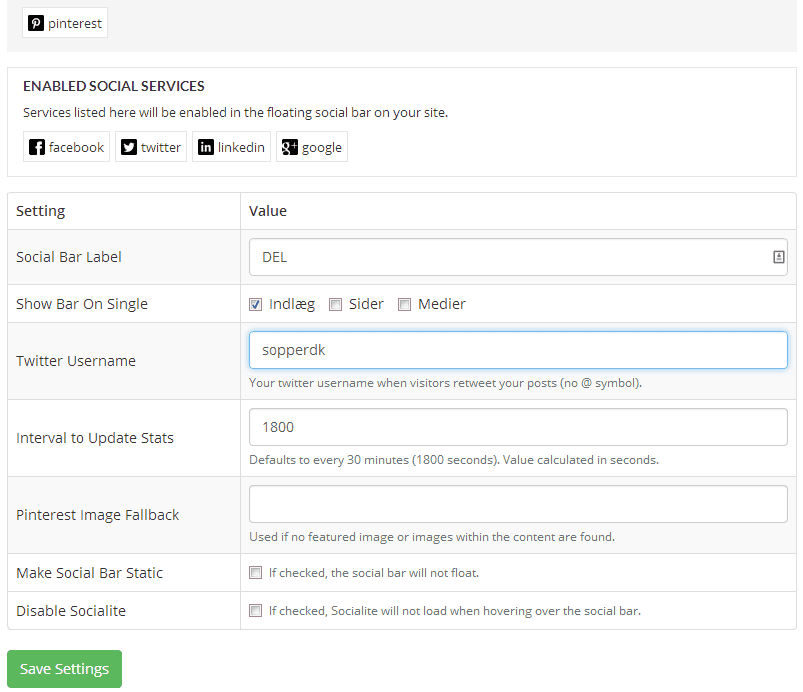Enable the Disable Socialite checkbox

pos(256,610)
